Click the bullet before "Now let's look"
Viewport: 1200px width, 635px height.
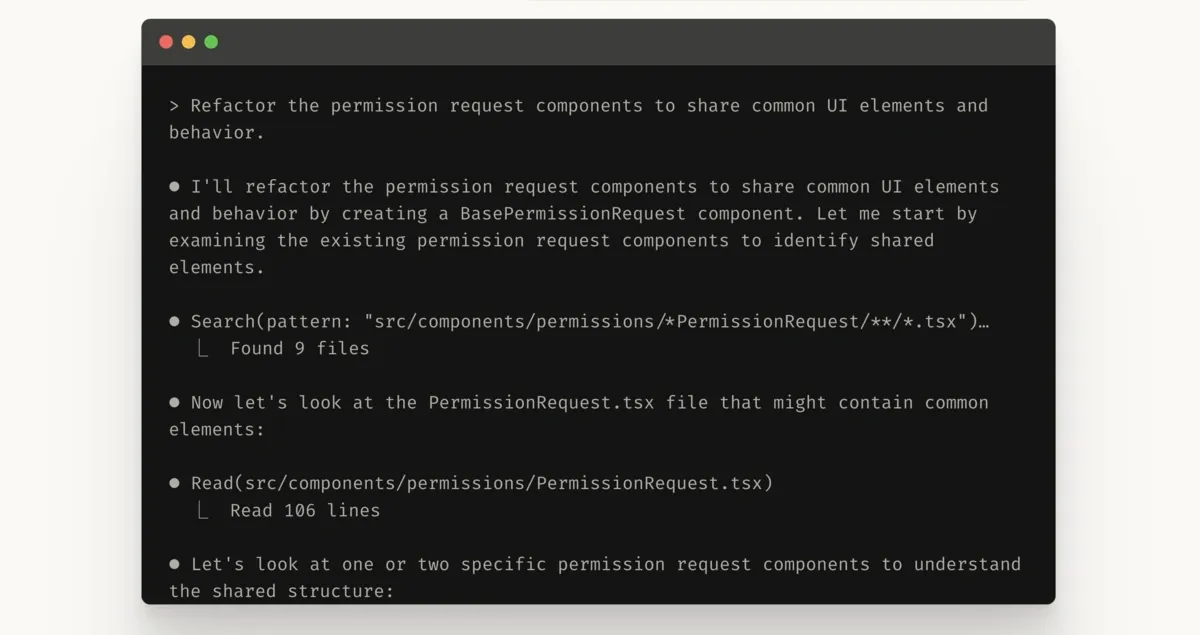[174, 403]
